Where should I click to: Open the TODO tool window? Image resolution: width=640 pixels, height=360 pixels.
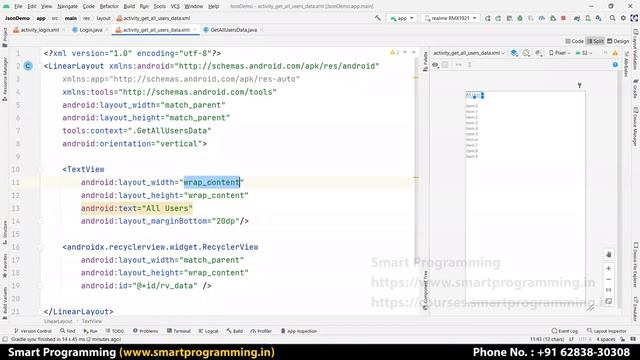tap(115, 331)
